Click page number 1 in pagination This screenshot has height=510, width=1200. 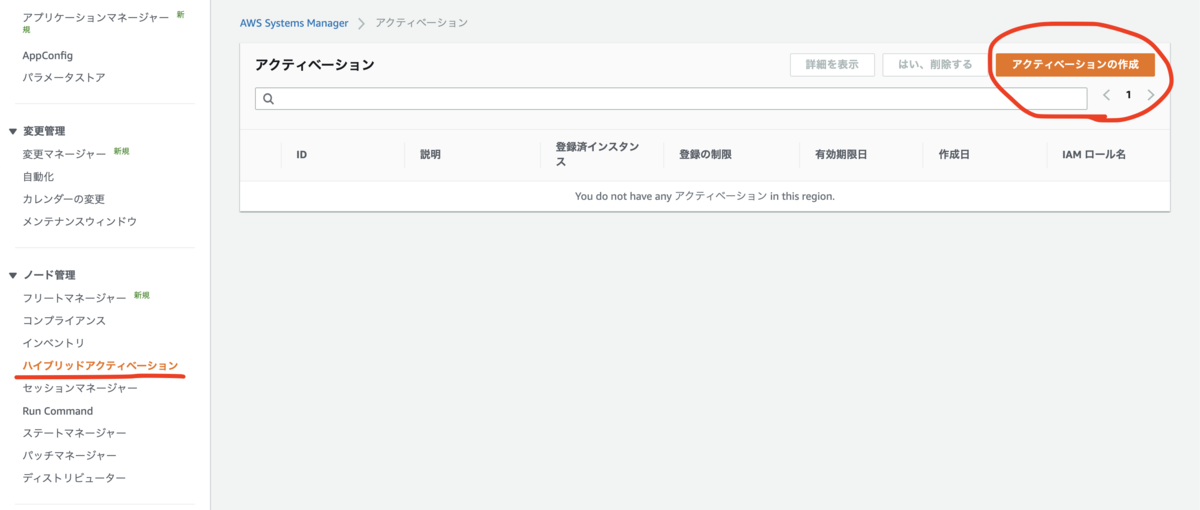[1128, 96]
